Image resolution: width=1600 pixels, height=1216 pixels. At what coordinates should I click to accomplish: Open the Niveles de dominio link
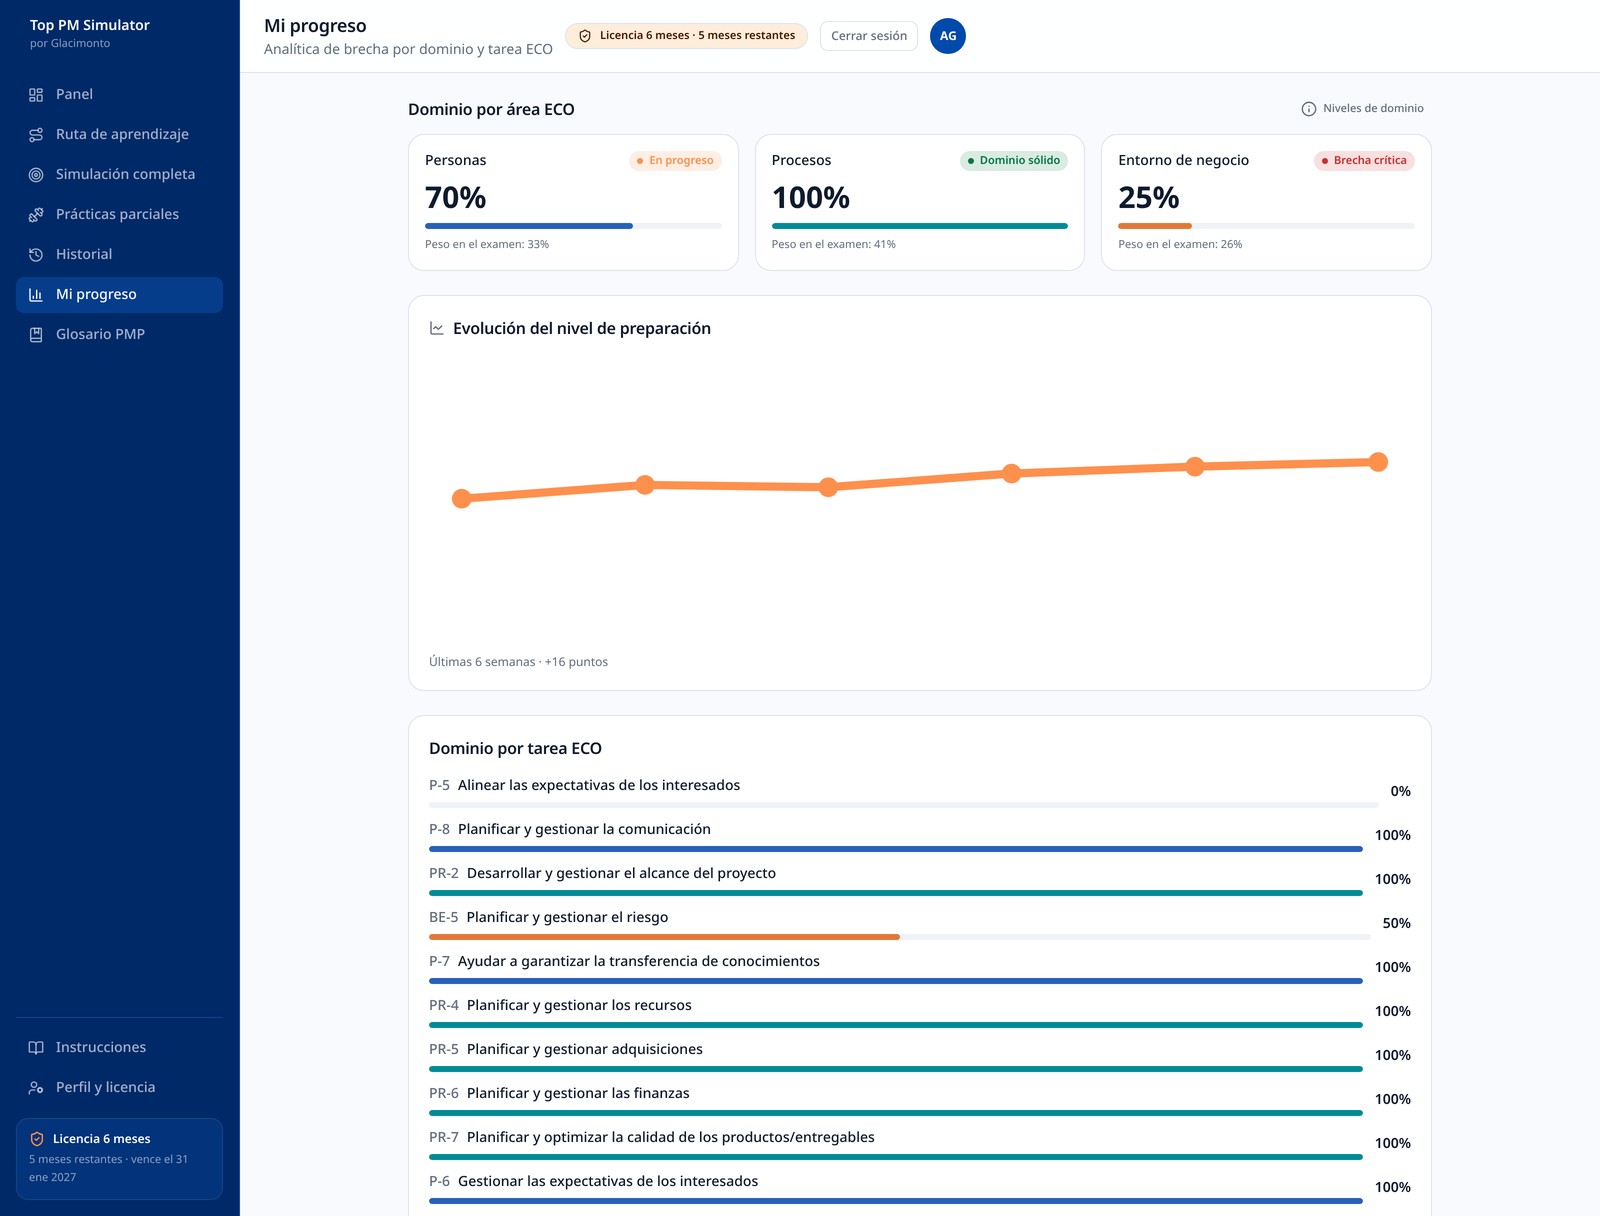point(1362,109)
